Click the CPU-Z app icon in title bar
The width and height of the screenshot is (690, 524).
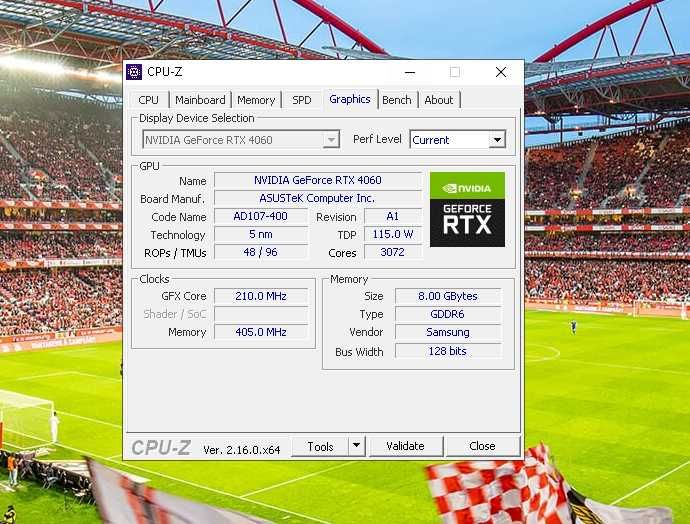(x=134, y=72)
